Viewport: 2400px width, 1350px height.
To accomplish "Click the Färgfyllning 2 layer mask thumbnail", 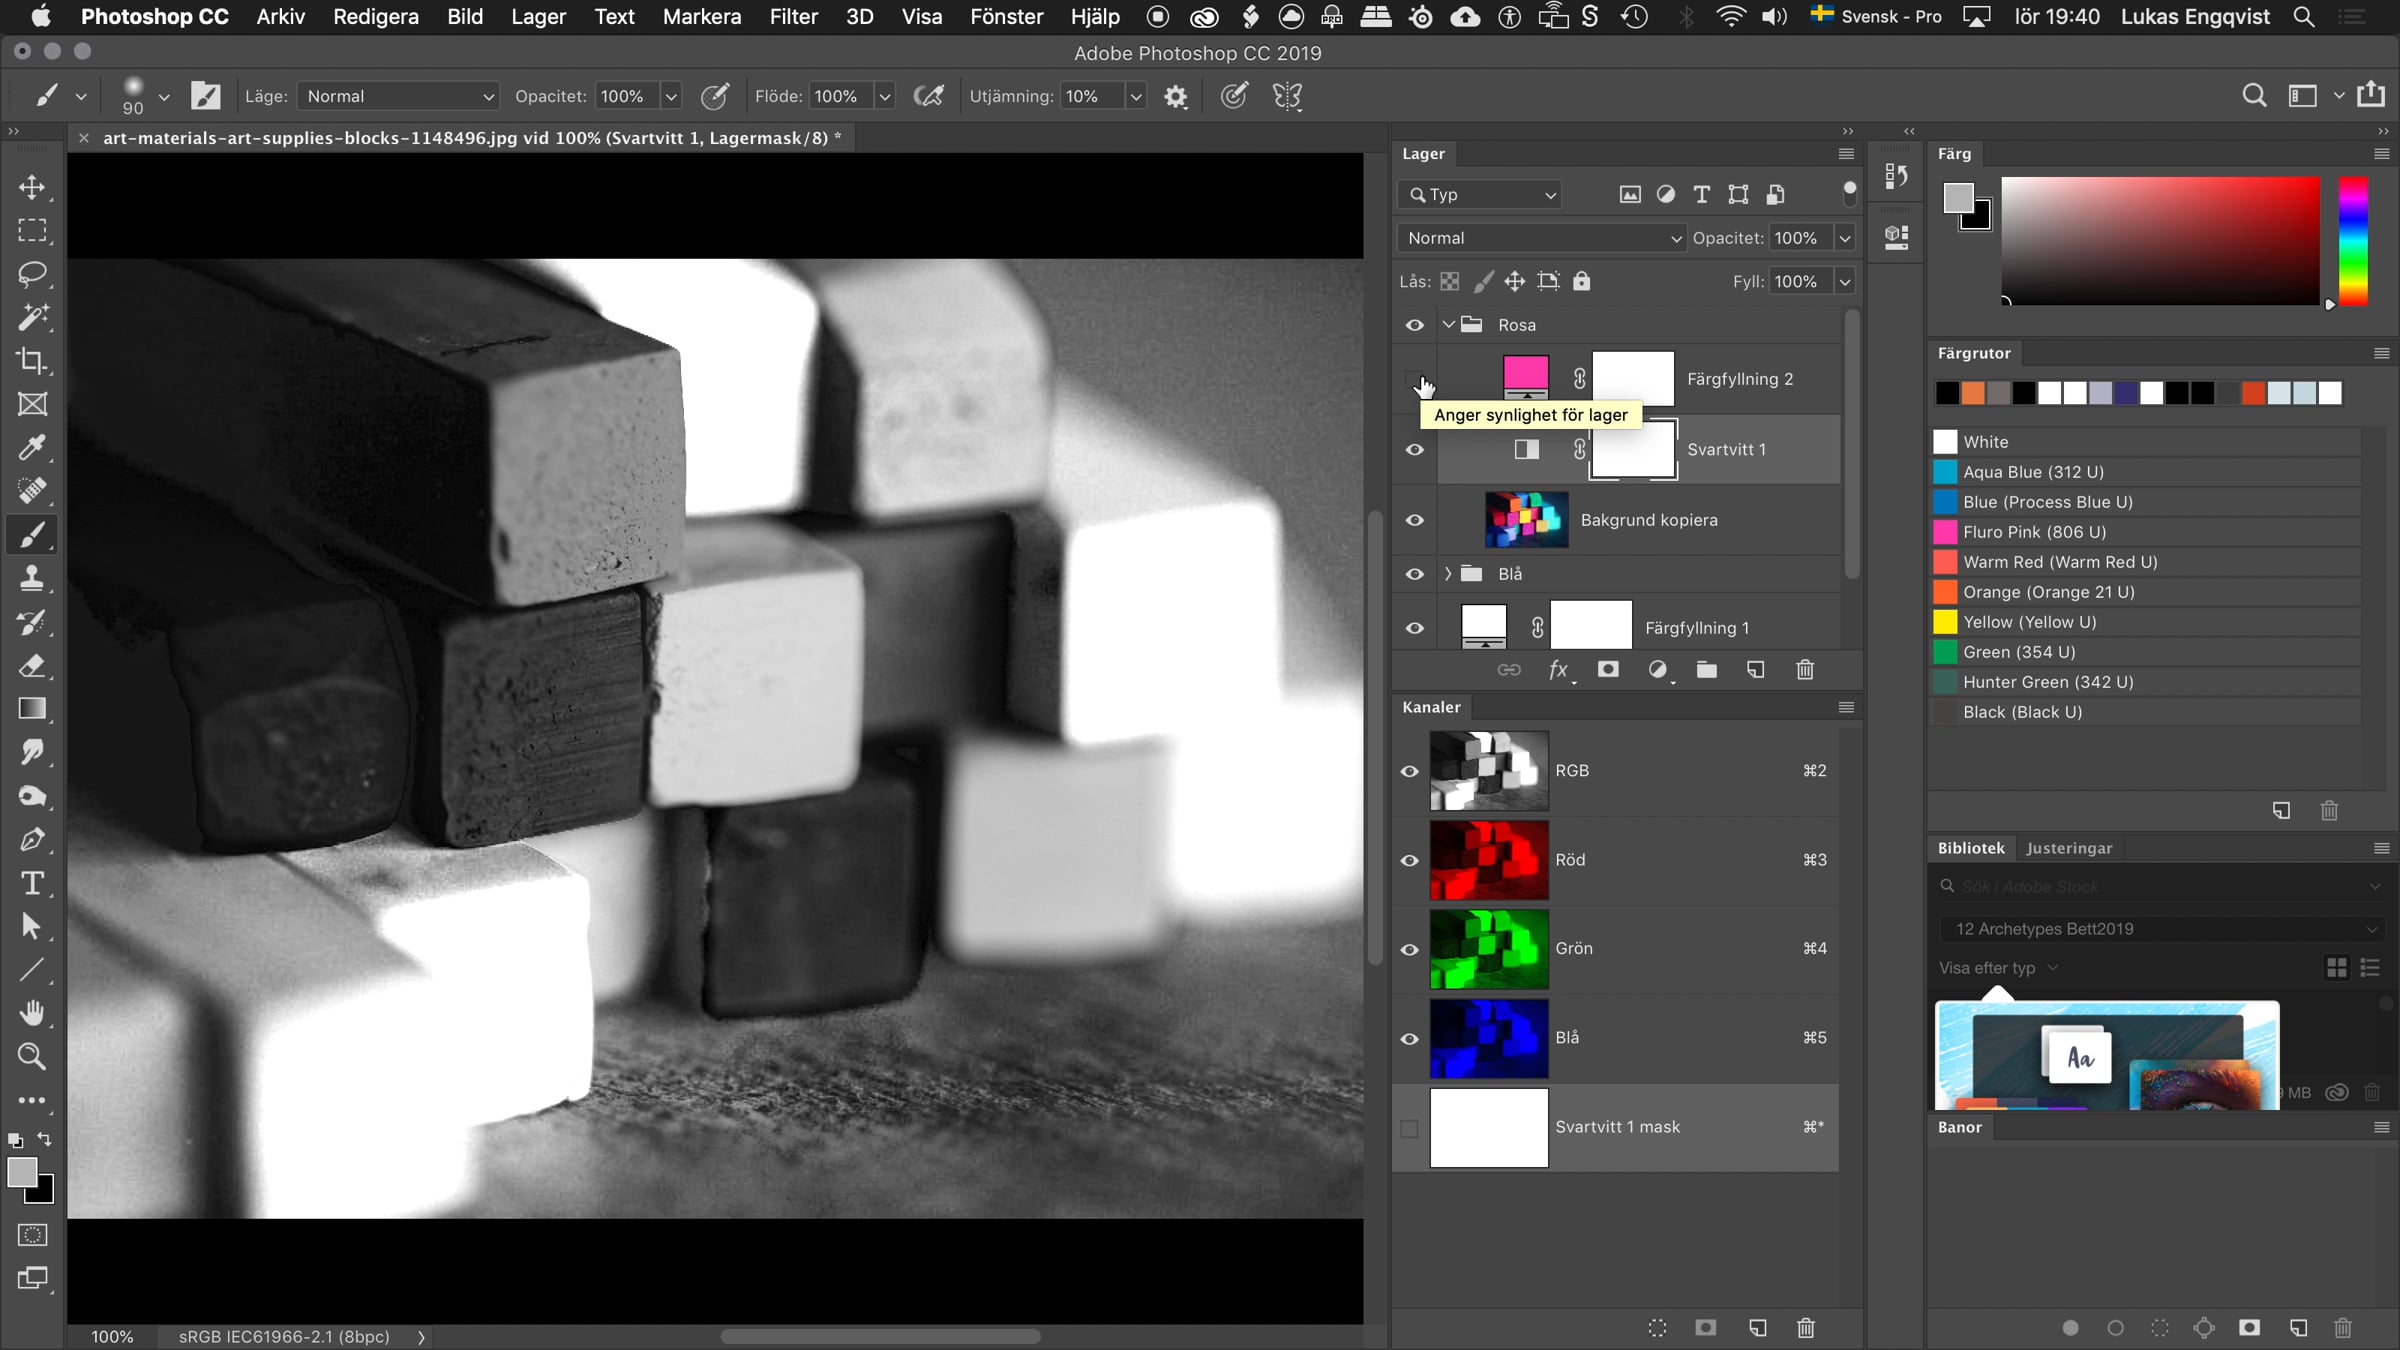I will click(x=1632, y=379).
